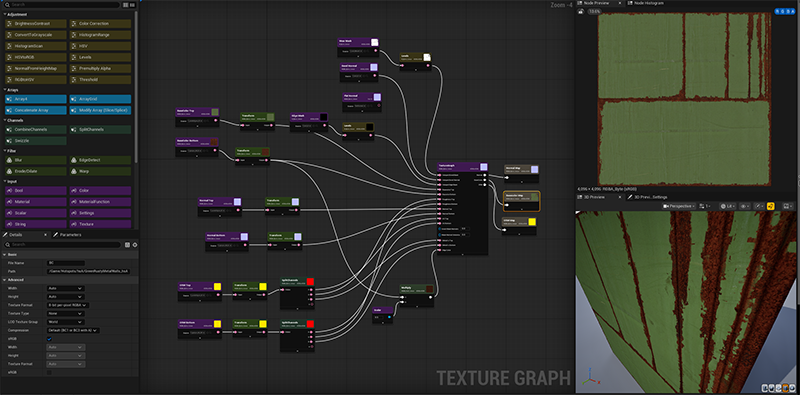The image size is (800, 395).
Task: Collapse the Channels category
Action: pos(5,120)
